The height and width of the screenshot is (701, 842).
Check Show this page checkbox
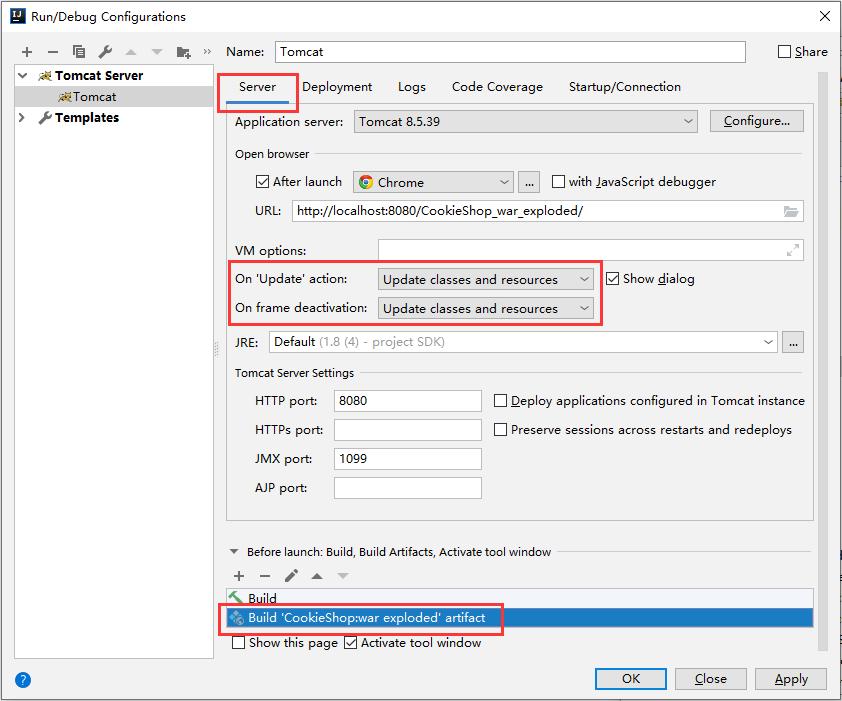238,642
